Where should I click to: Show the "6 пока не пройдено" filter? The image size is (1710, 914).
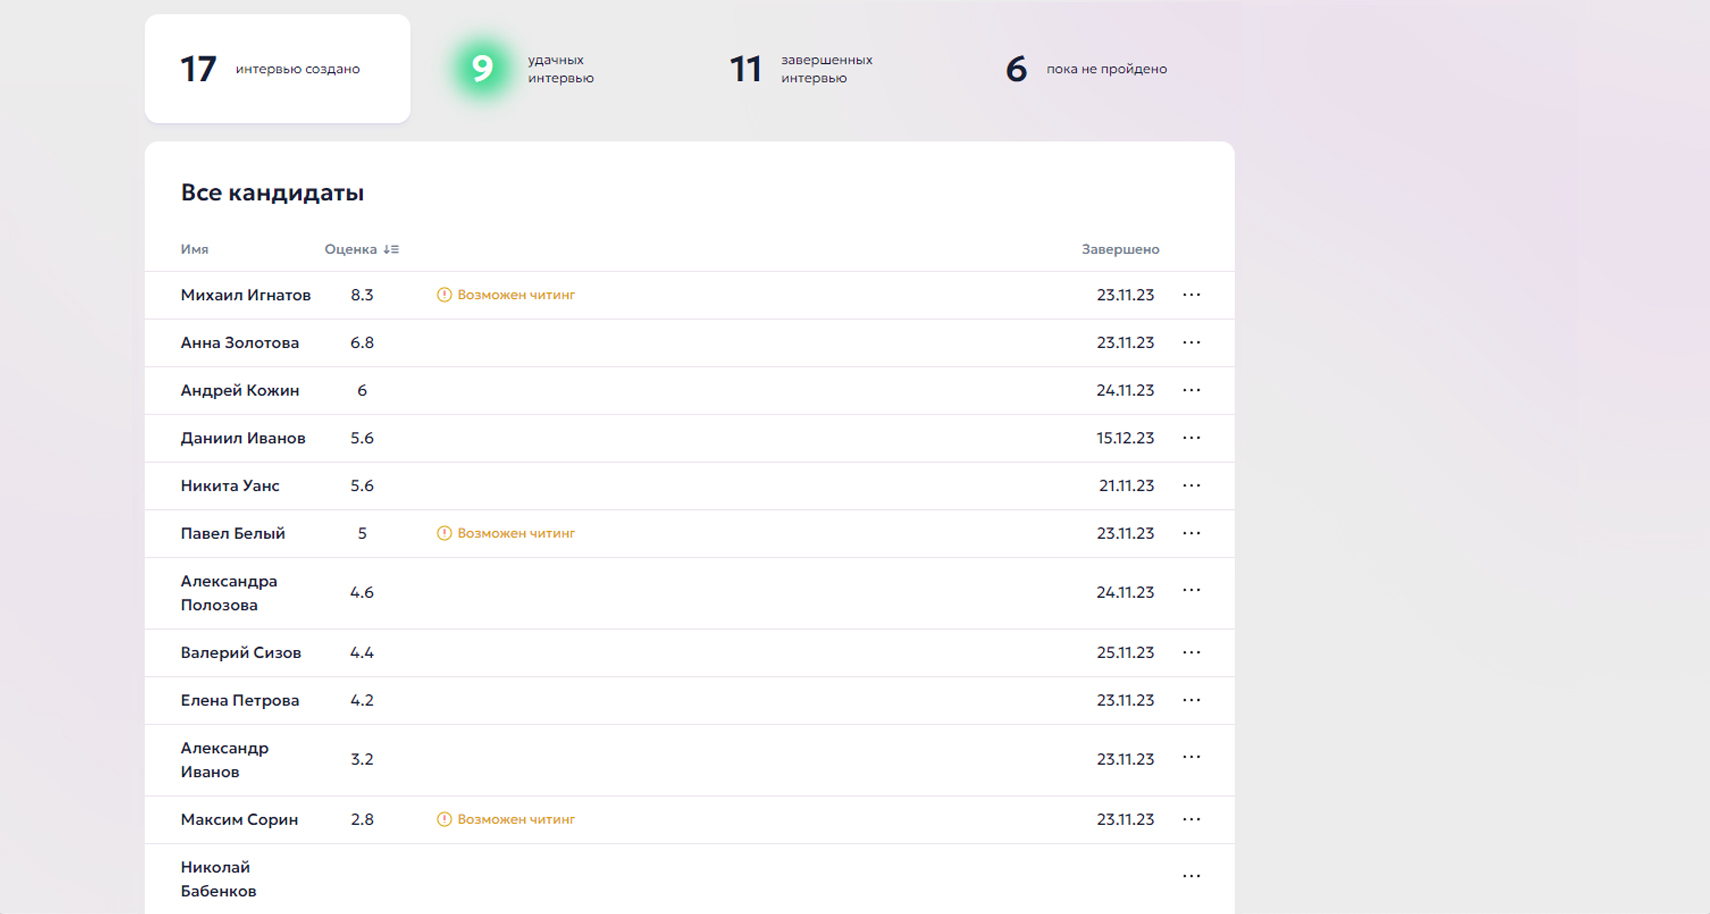1086,69
